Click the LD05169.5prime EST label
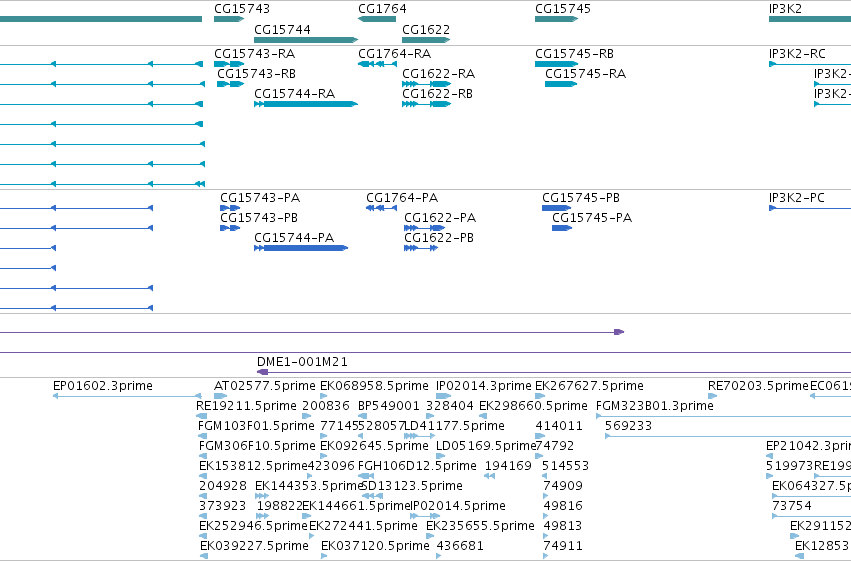This screenshot has width=851, height=561. 486,446
